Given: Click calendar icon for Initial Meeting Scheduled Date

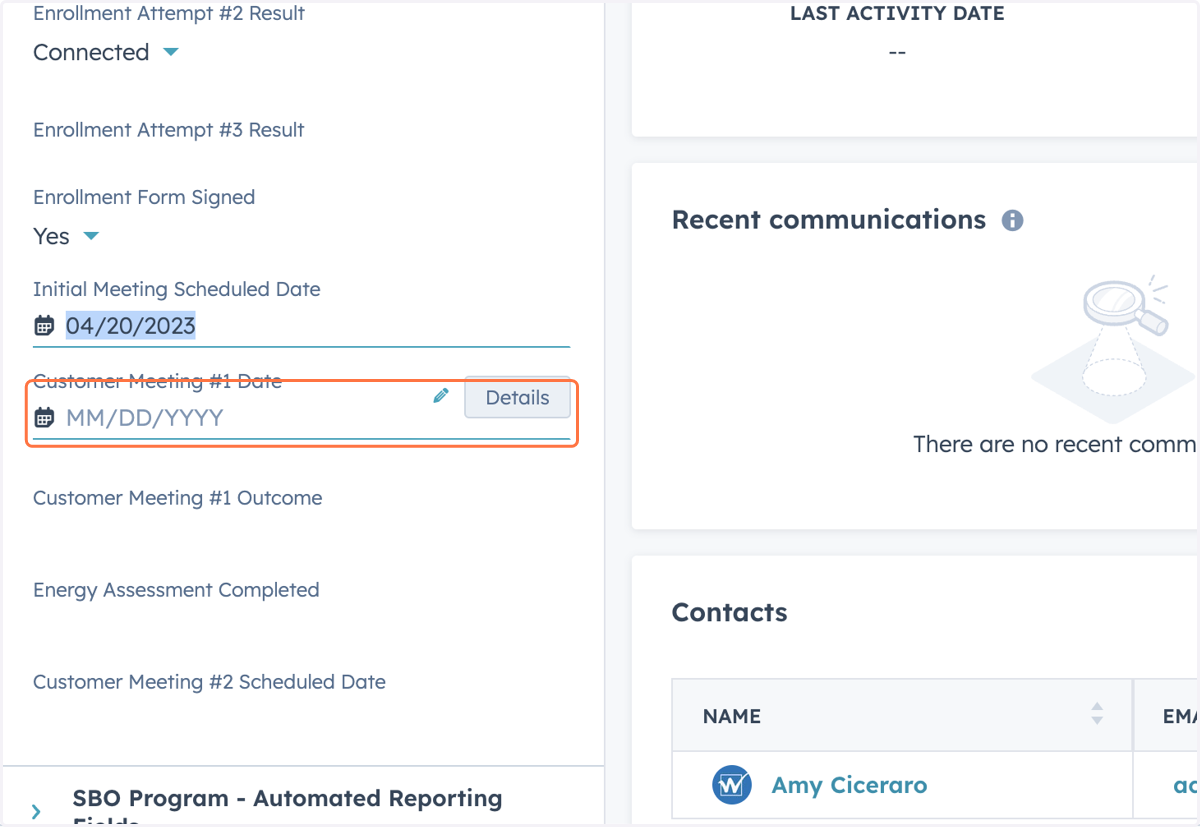Looking at the screenshot, I should pyautogui.click(x=44, y=326).
